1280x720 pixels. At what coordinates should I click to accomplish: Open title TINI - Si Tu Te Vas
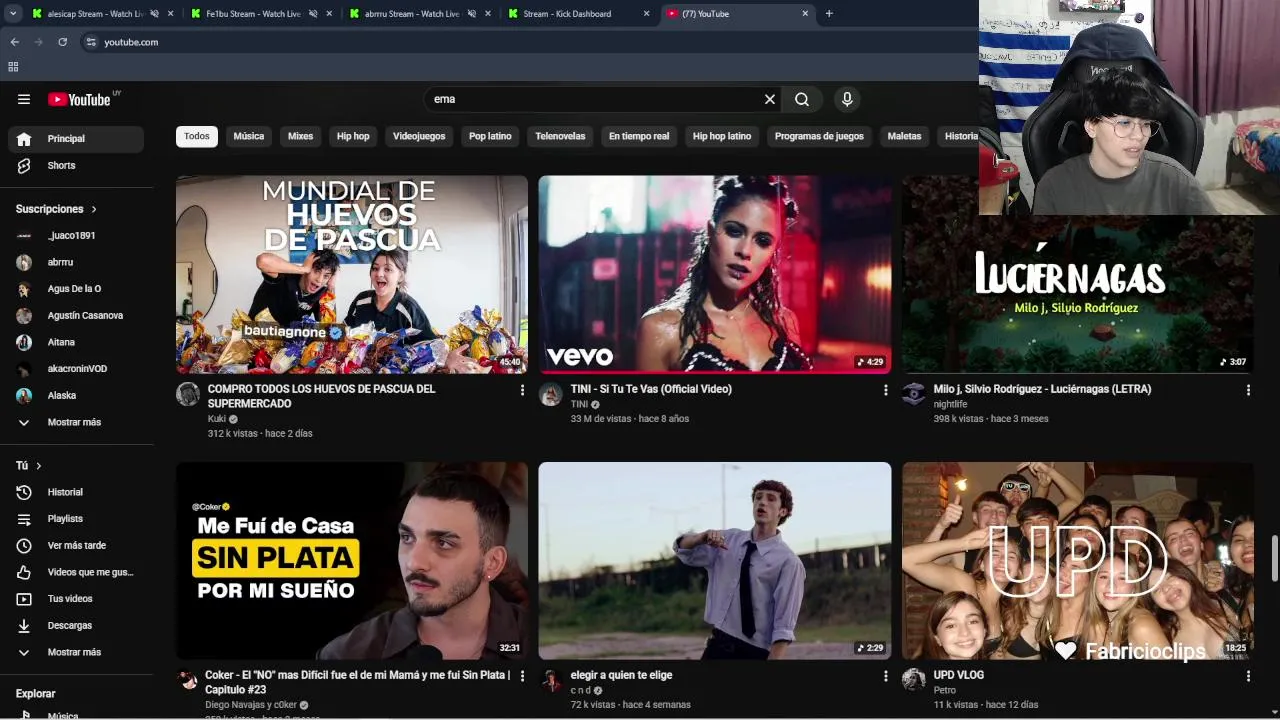click(x=651, y=389)
